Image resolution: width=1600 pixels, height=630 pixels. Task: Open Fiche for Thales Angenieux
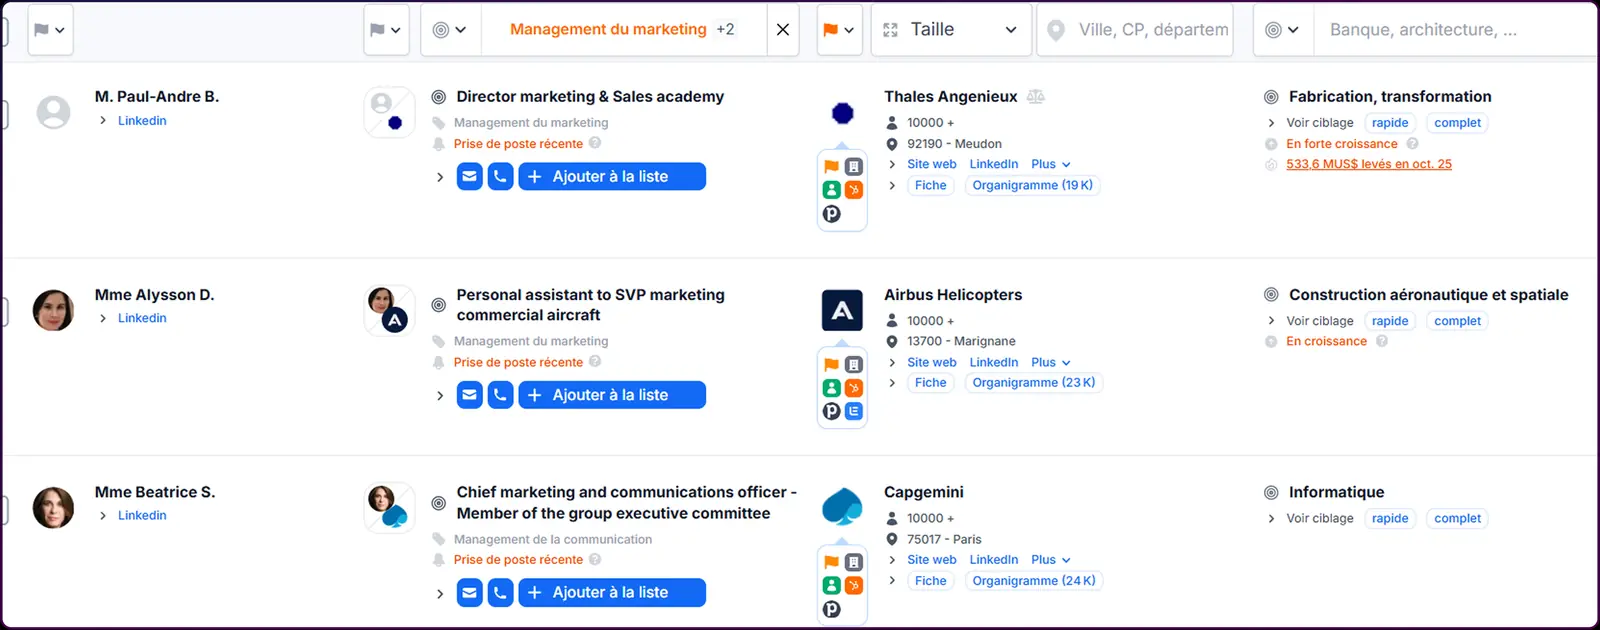930,186
